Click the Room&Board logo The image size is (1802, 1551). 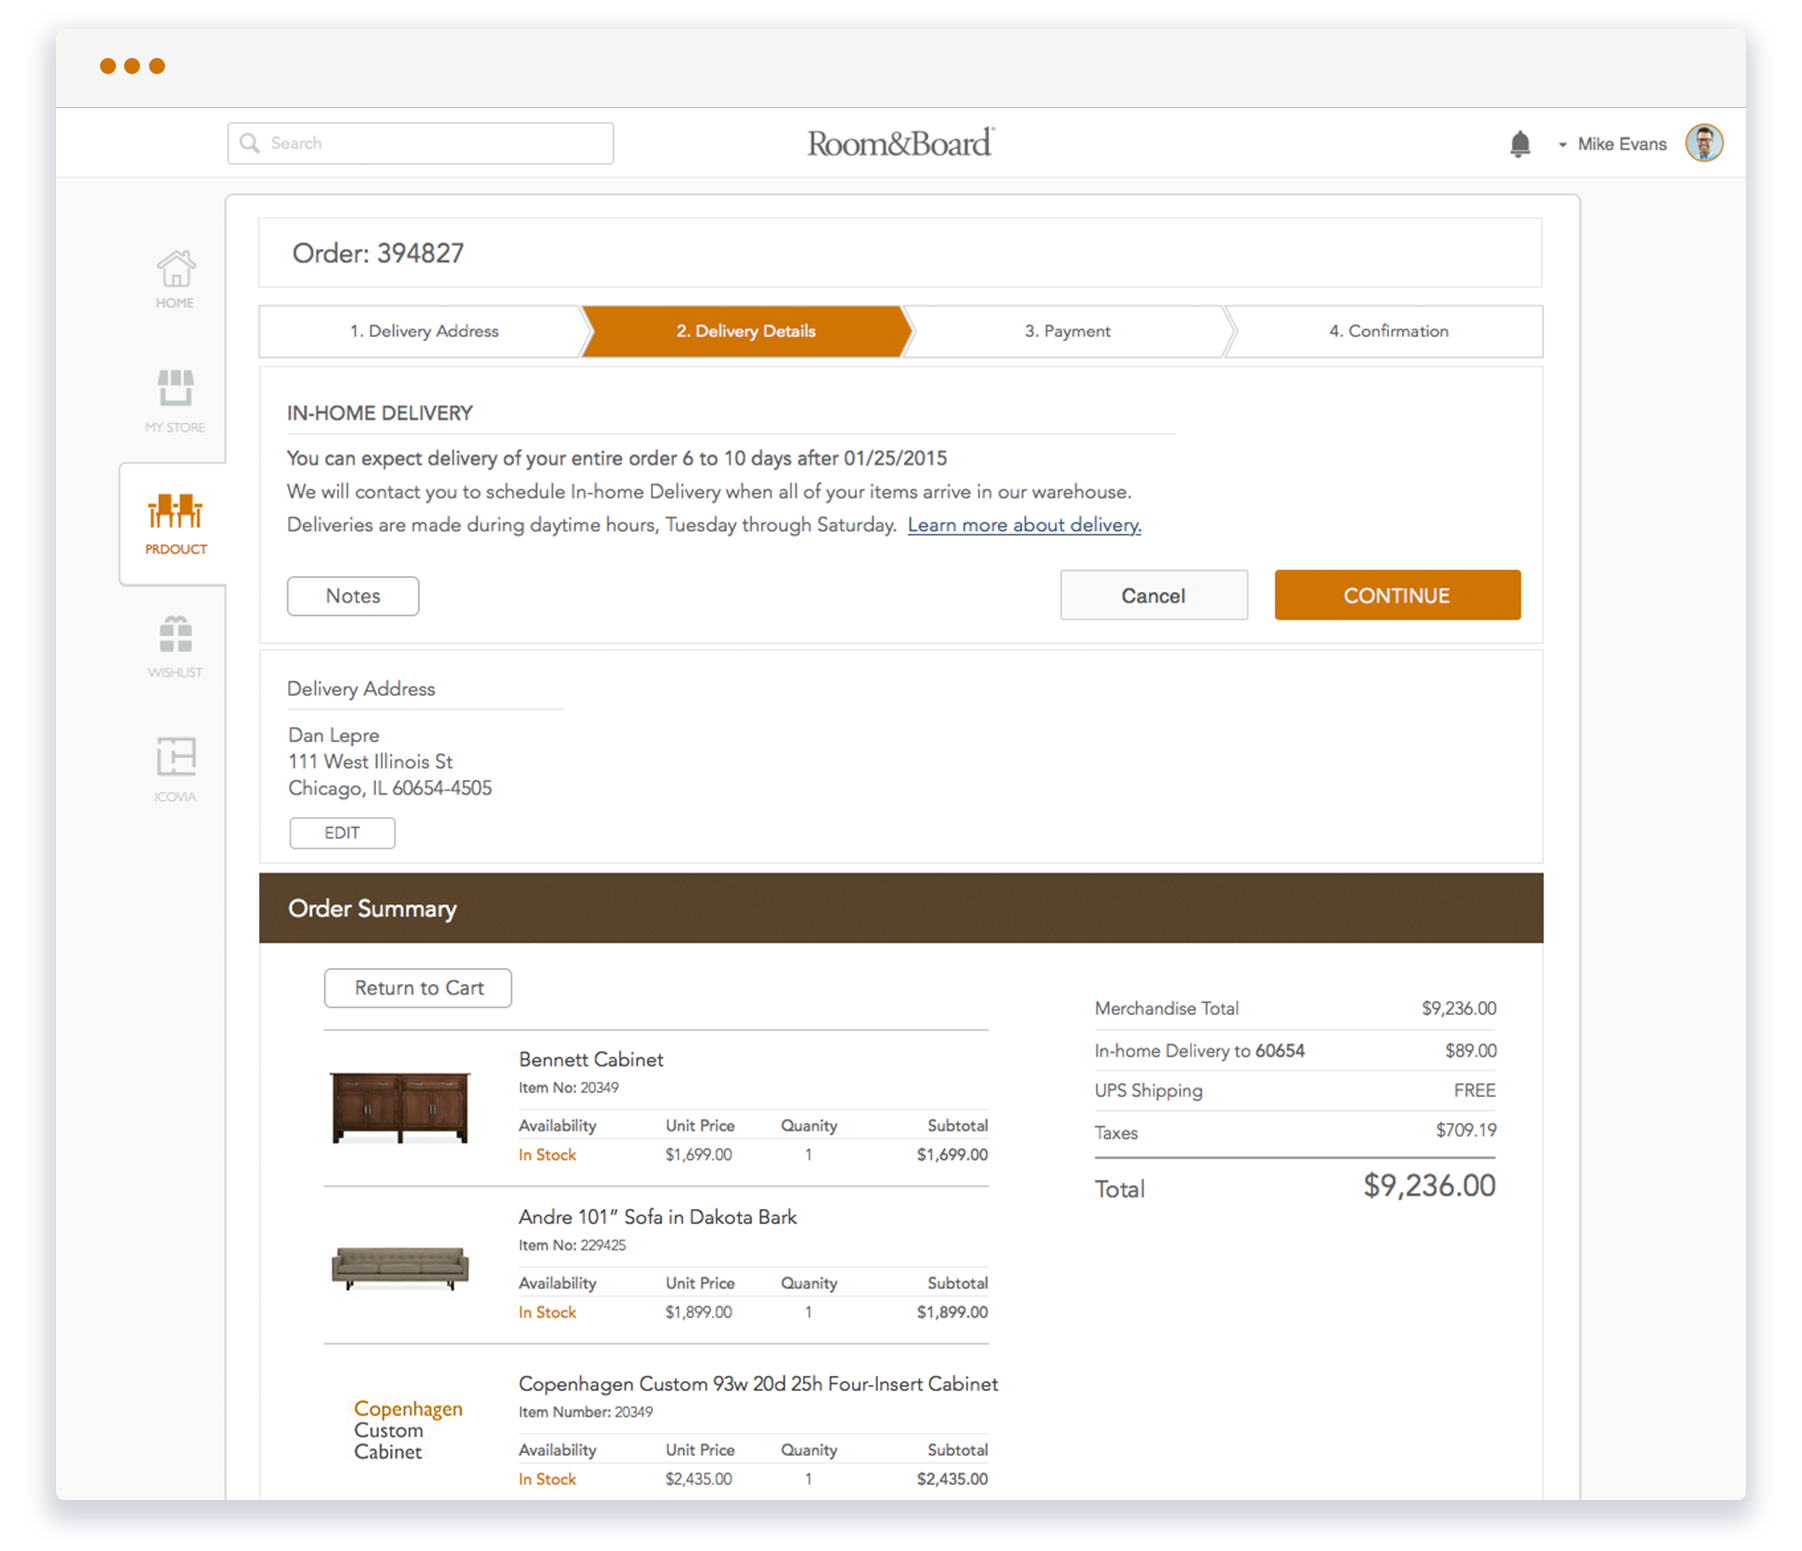pos(900,143)
